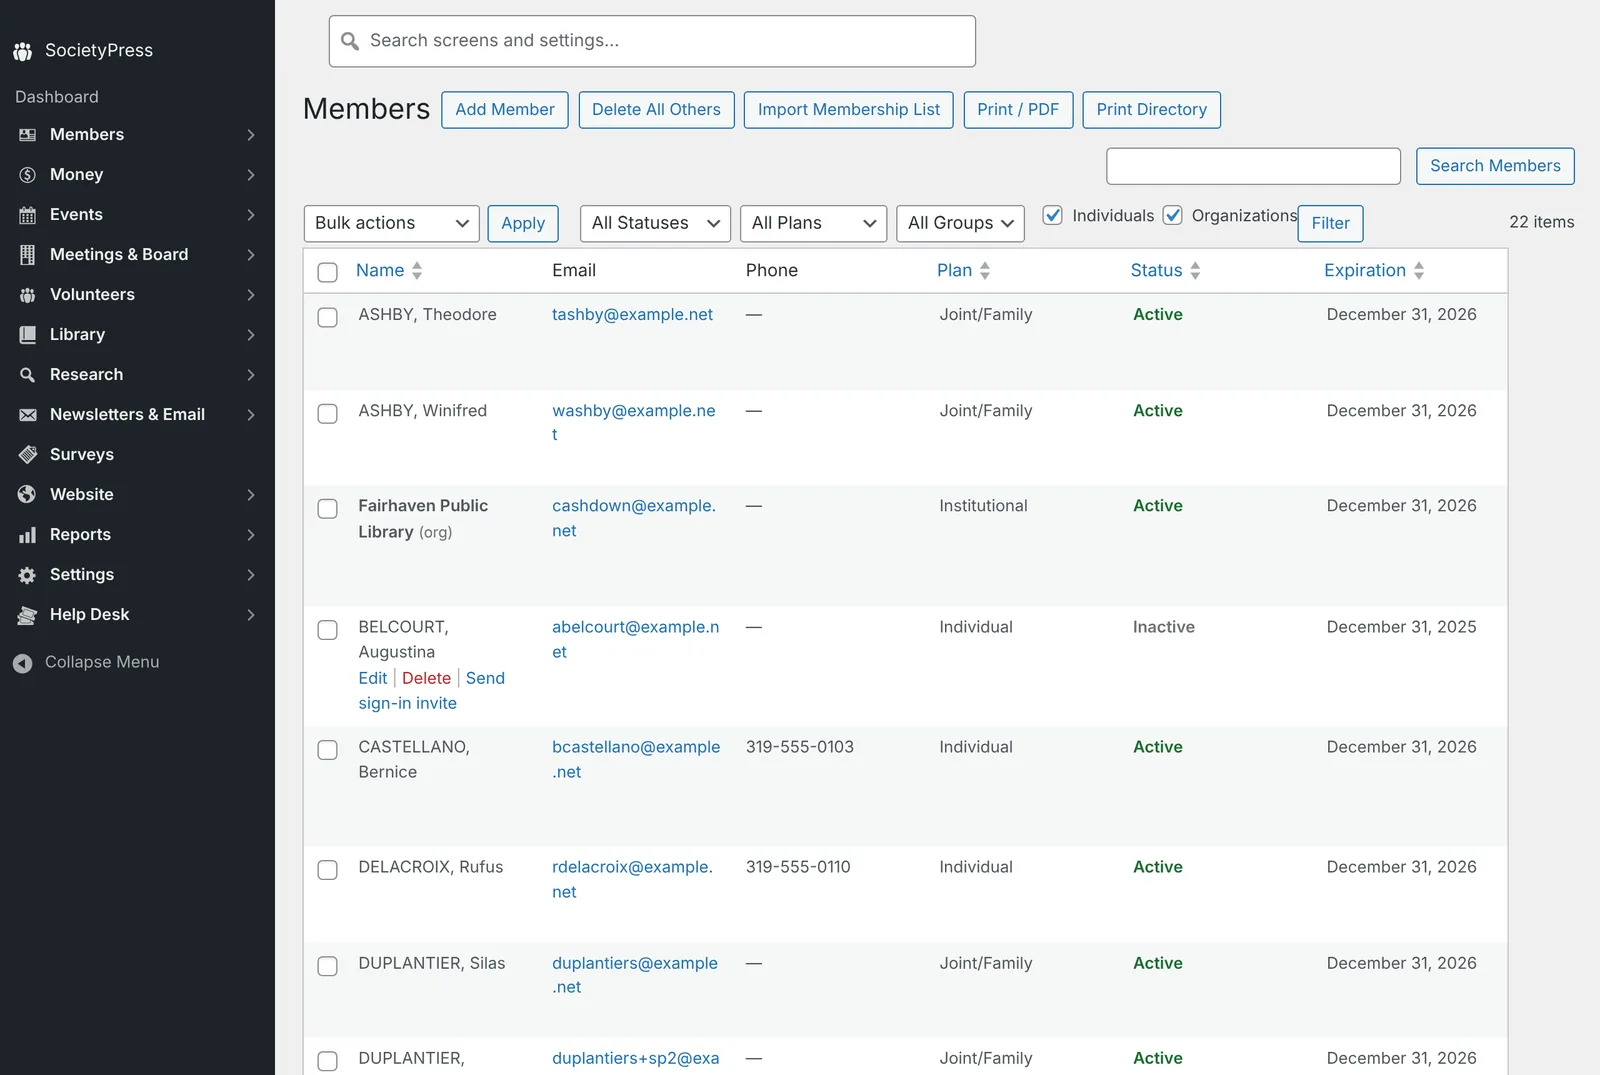
Task: Expand the Money submenu chevron
Action: pyautogui.click(x=251, y=175)
